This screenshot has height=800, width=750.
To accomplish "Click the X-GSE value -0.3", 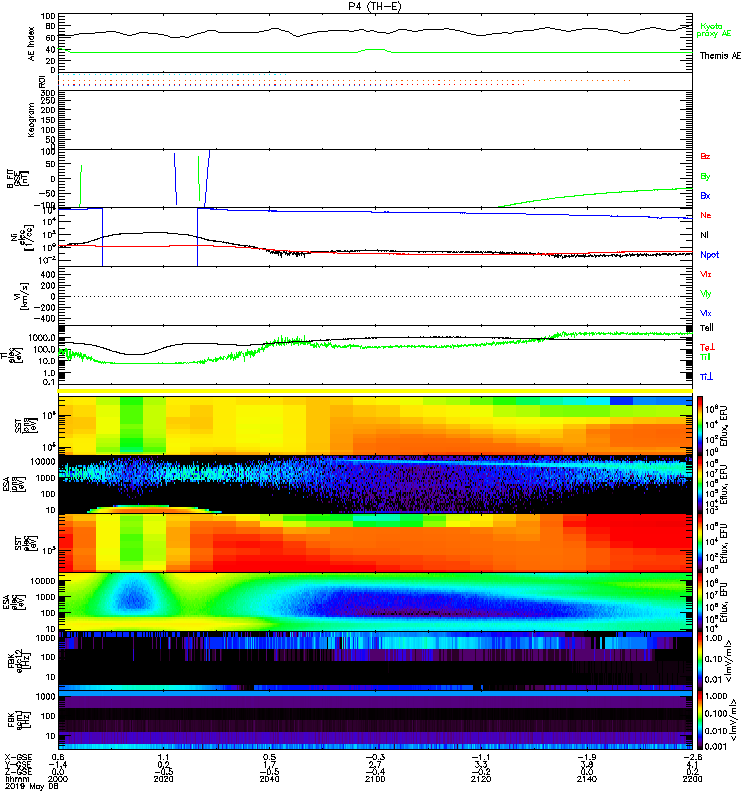I will (x=375, y=757).
